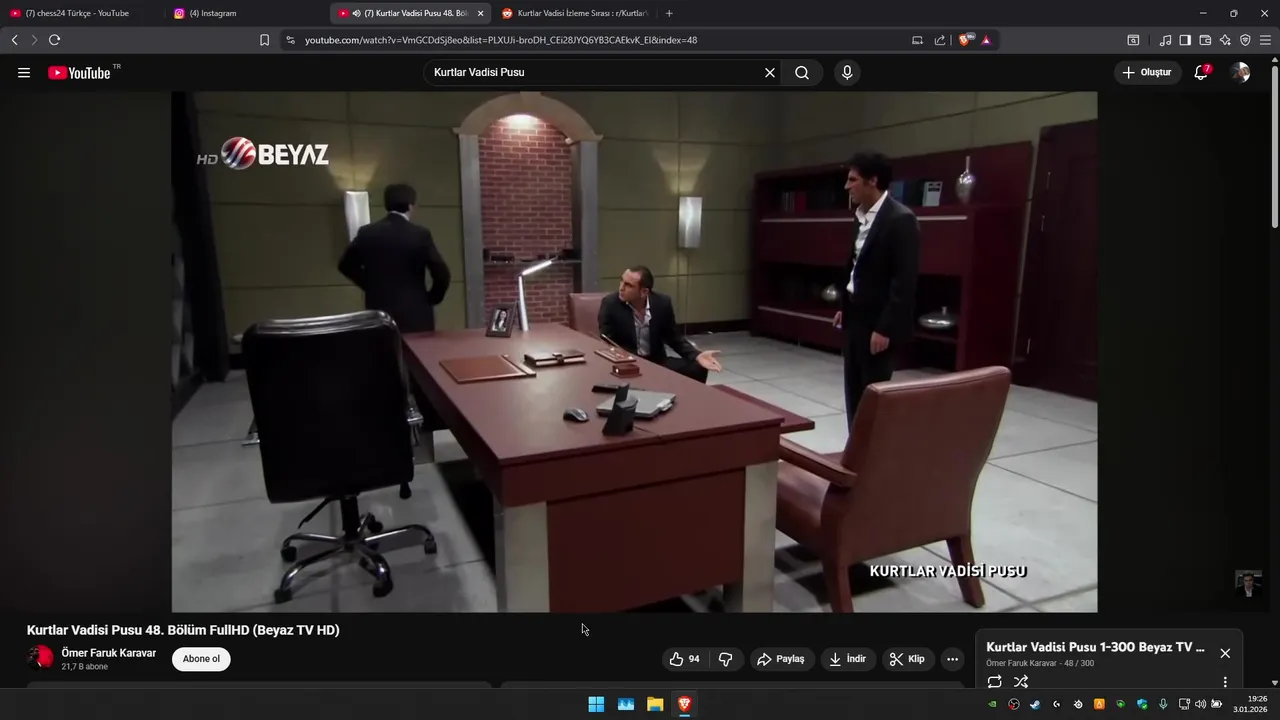Close the playlist panel
The width and height of the screenshot is (1280, 720).
point(1225,653)
